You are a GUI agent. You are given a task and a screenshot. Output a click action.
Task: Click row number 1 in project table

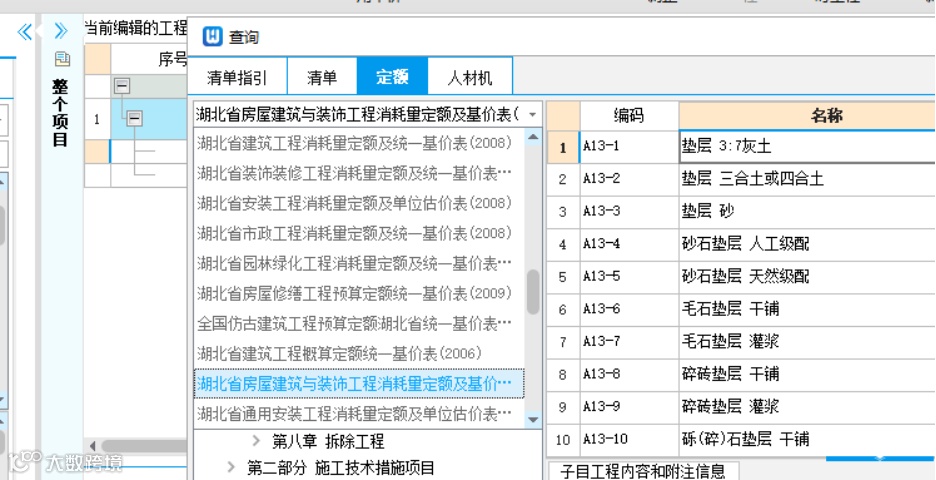[97, 119]
